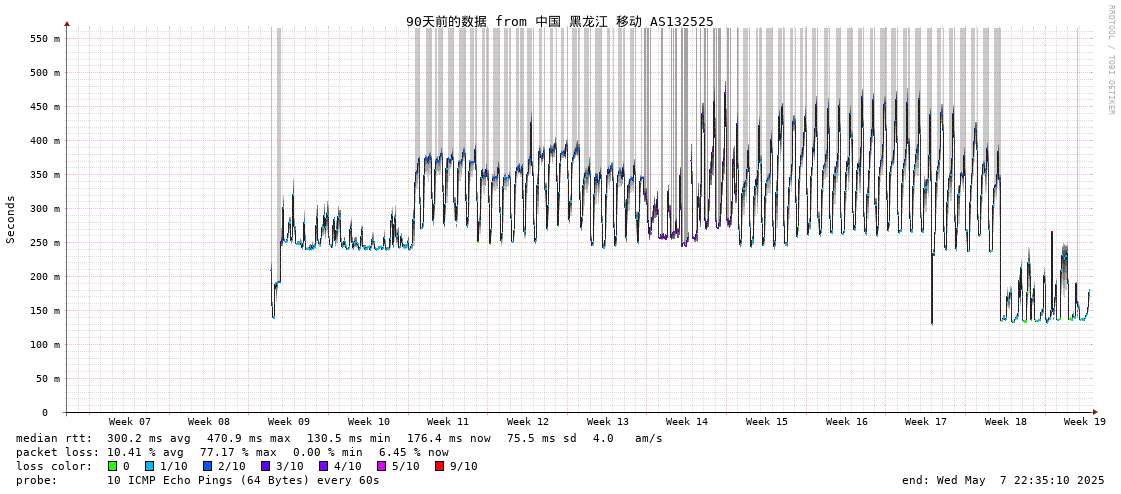Screen dimensions: 1121x494
Task: Click the 'Week 12' x-axis label
Action: point(528,422)
